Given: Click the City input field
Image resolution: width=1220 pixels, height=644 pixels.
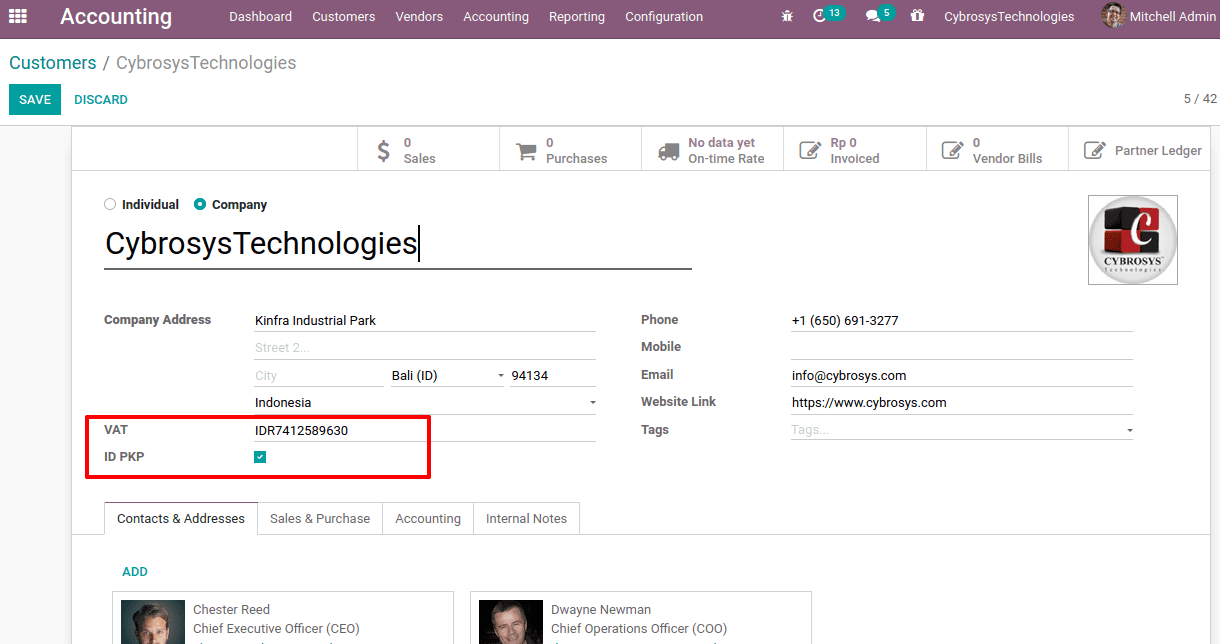Looking at the screenshot, I should pyautogui.click(x=319, y=376).
